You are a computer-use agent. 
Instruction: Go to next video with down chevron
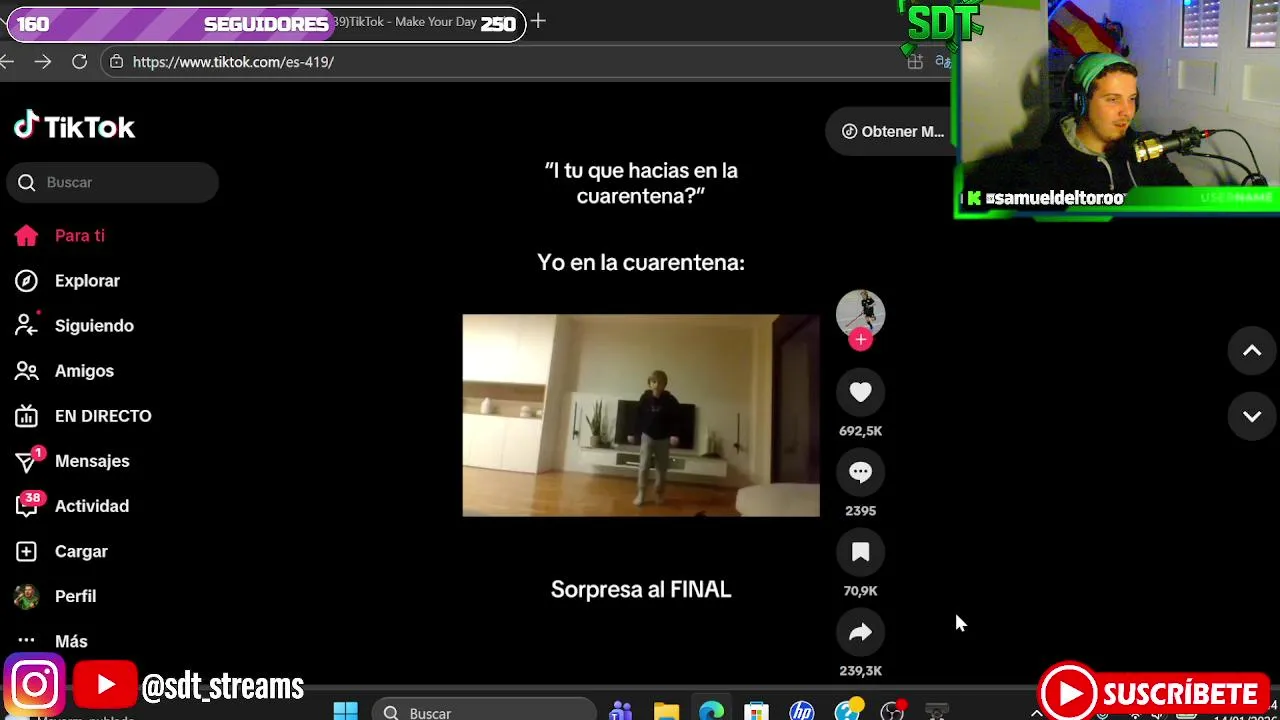pos(1252,416)
